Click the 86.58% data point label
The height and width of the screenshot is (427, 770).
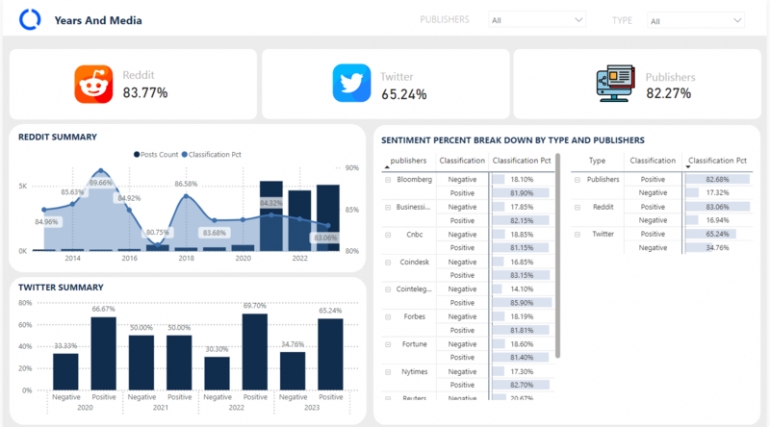click(186, 184)
